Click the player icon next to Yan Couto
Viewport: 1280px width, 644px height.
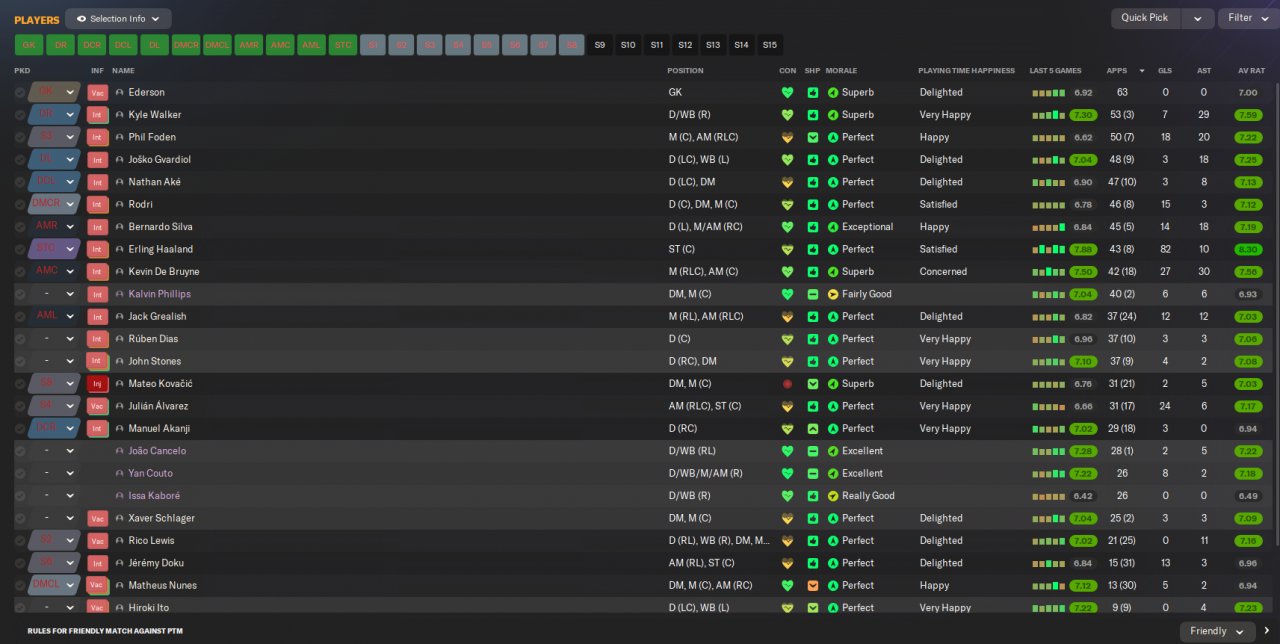click(x=120, y=473)
